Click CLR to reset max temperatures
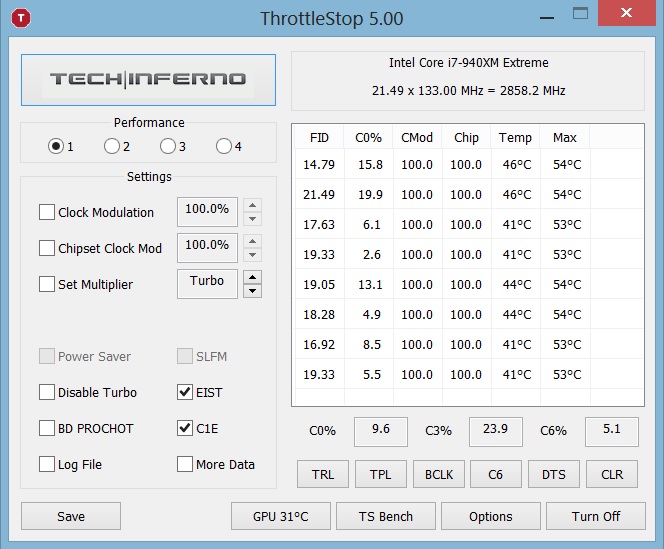The width and height of the screenshot is (664, 549). 612,474
